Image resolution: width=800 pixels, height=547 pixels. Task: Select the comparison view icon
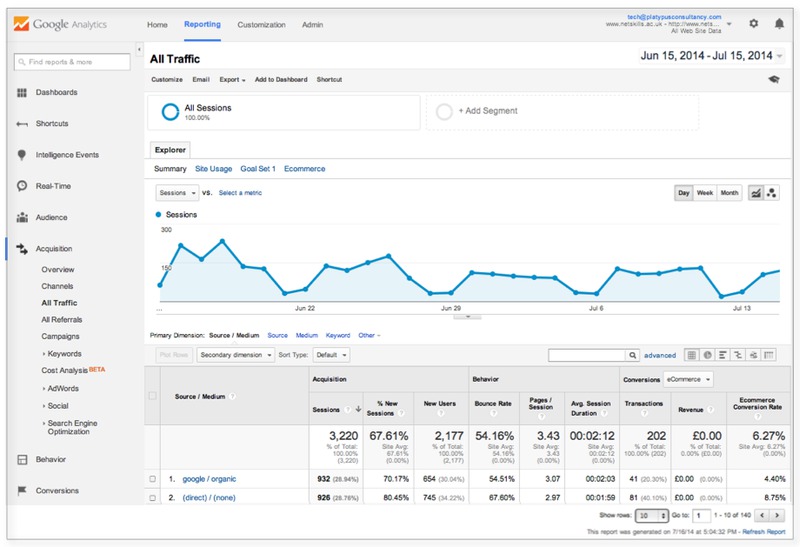(738, 355)
